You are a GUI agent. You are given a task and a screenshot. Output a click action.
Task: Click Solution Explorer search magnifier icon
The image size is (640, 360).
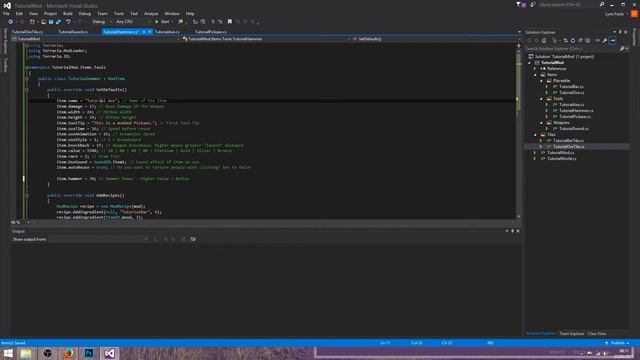coord(622,49)
